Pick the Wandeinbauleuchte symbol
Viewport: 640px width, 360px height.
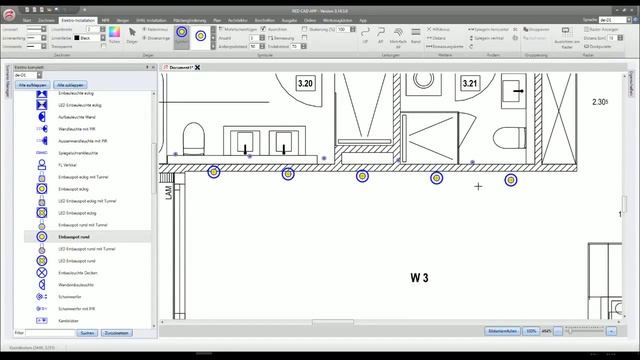pos(42,284)
